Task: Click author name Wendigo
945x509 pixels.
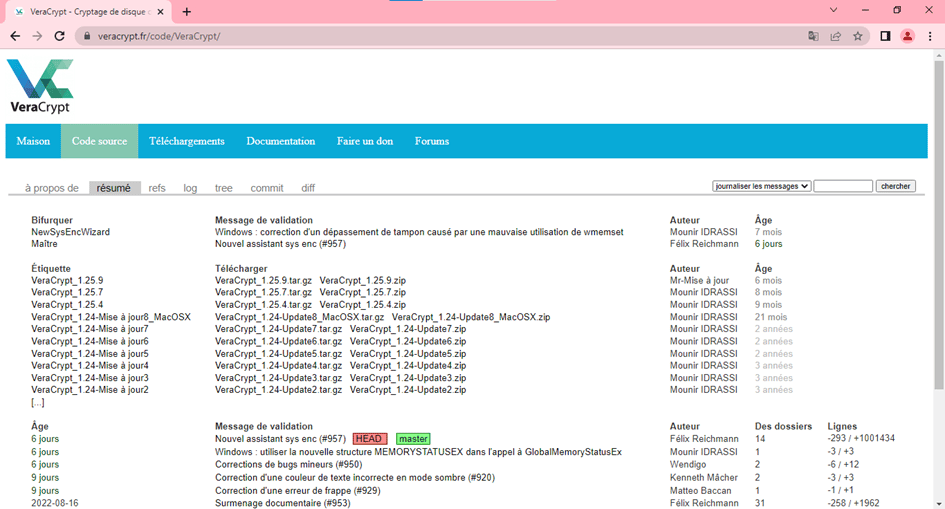Action: coord(688,464)
